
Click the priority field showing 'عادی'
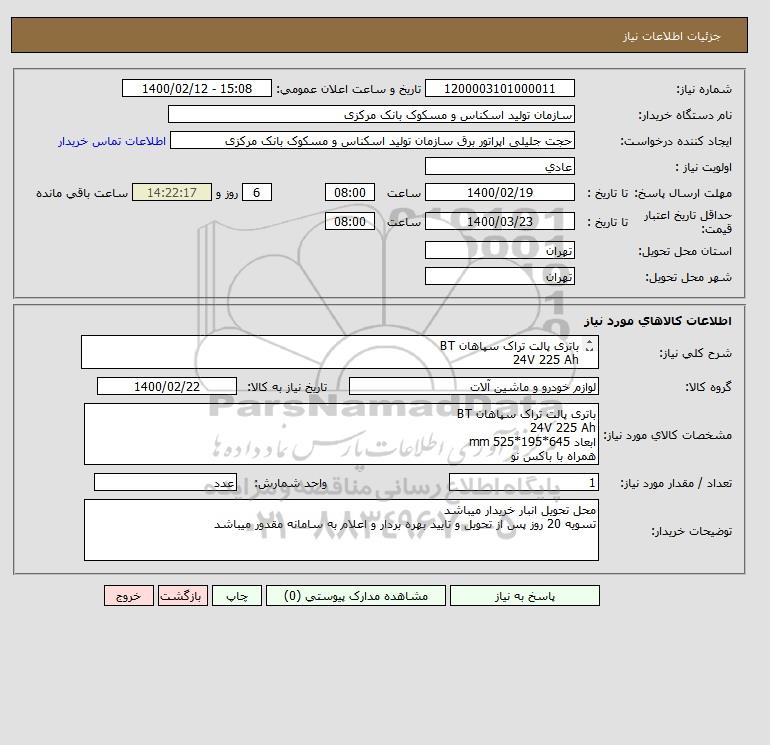499,166
